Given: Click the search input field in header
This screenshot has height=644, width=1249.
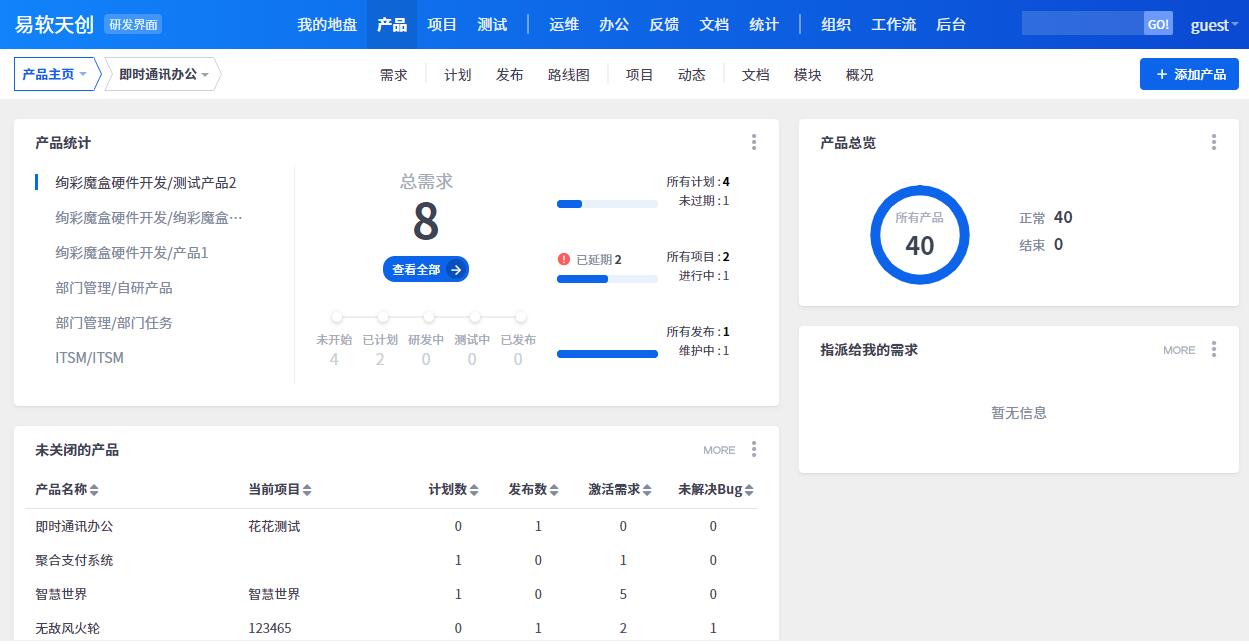Looking at the screenshot, I should point(1082,25).
